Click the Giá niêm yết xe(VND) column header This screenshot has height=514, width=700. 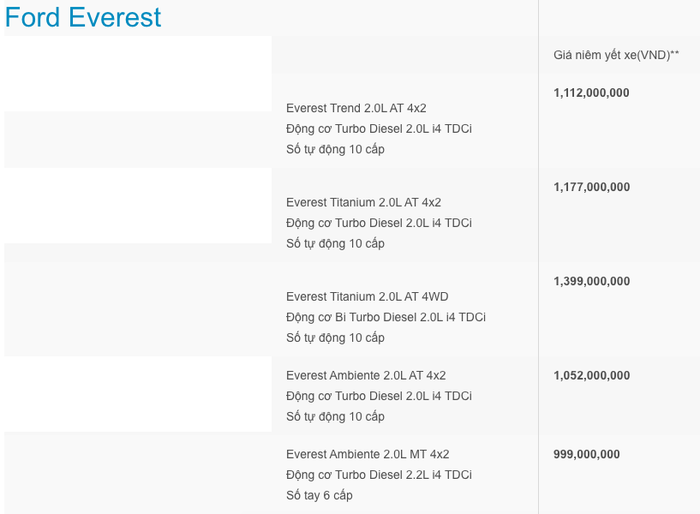pos(617,55)
